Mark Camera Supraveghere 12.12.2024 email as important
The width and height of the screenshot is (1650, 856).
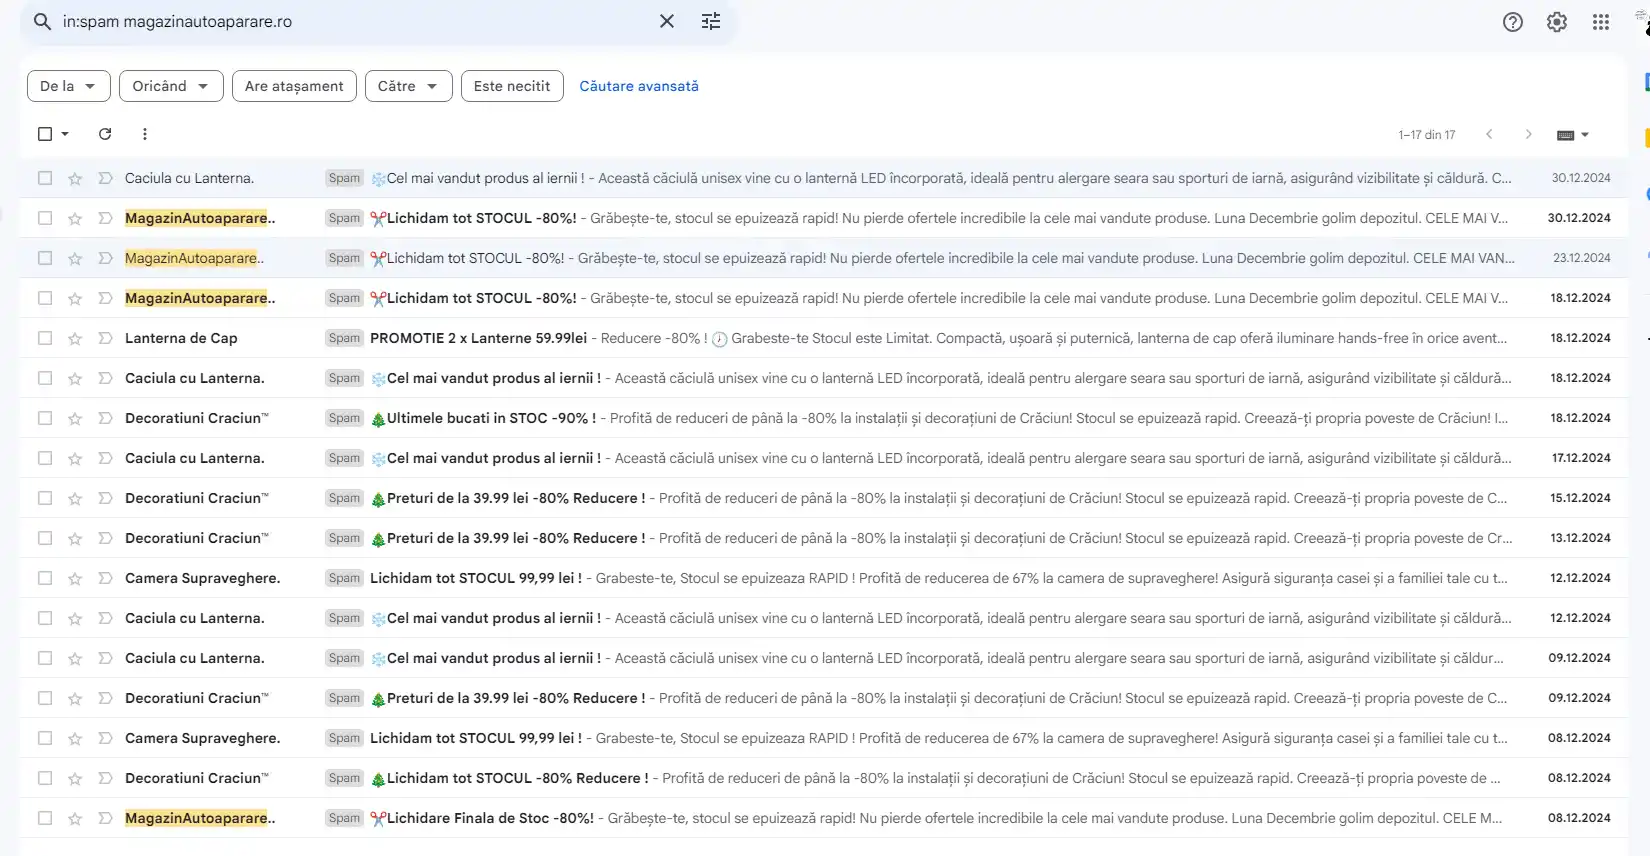(105, 578)
